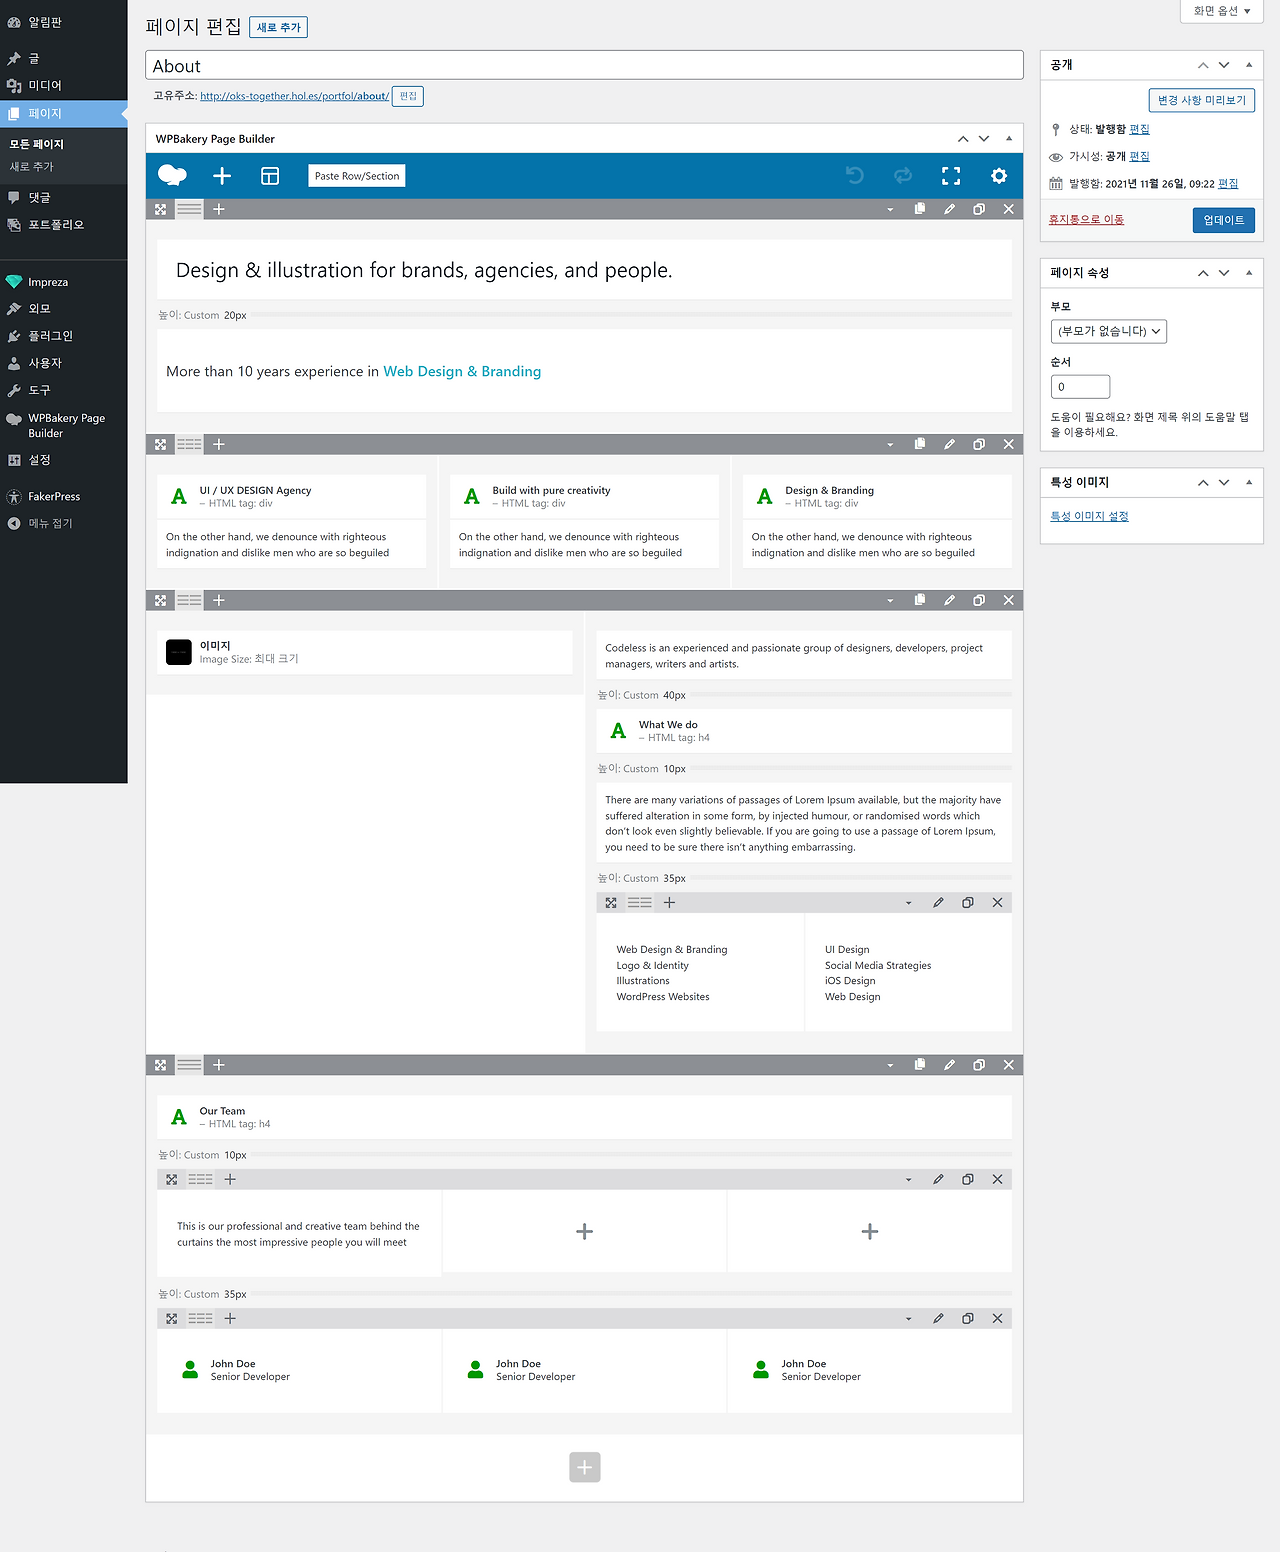This screenshot has width=1280, height=1552.
Task: Select the UI / UX DESIGN Agency element
Action: pyautogui.click(x=292, y=497)
